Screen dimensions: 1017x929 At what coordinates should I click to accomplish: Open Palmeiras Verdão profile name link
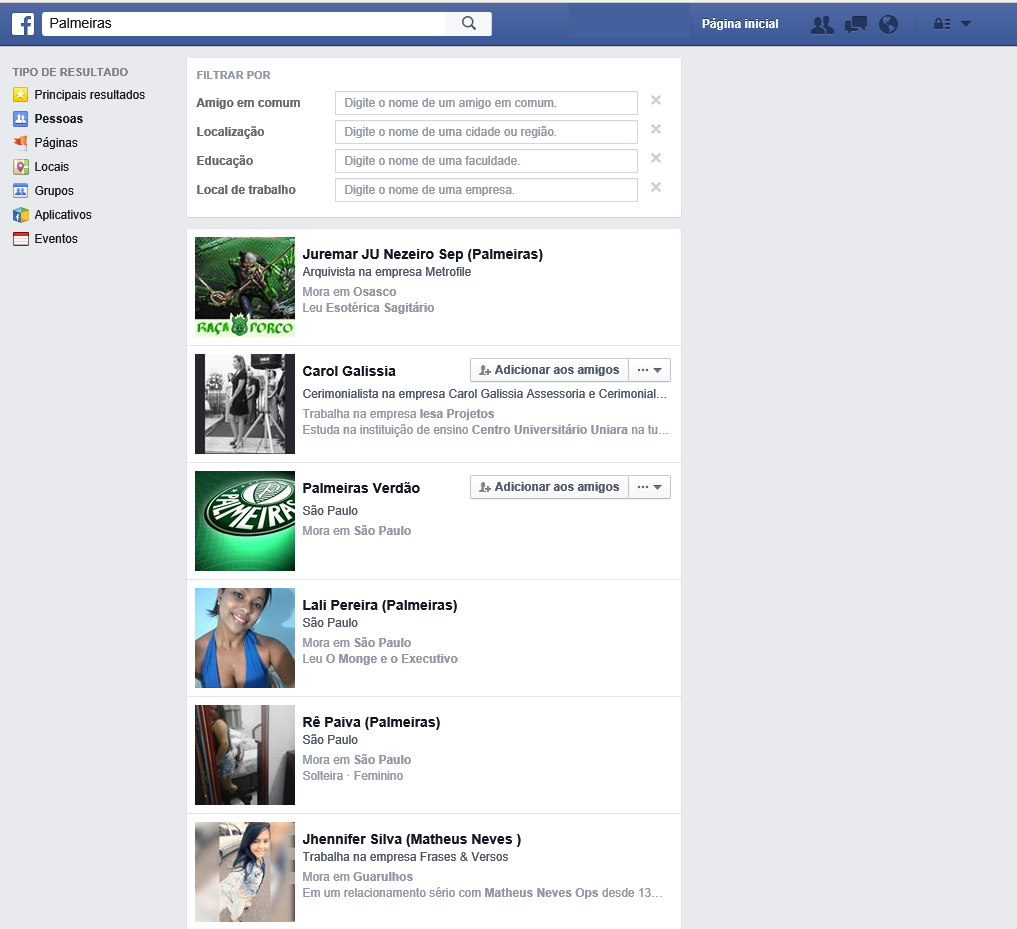[361, 488]
